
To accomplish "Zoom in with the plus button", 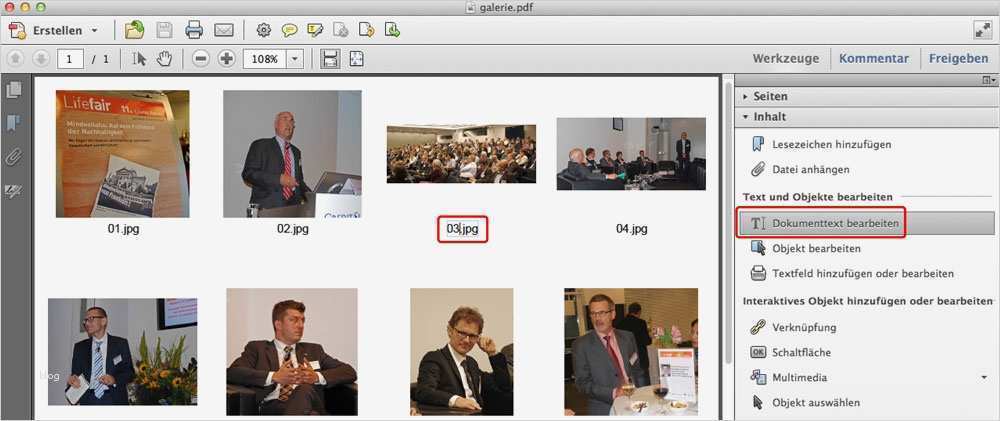I will pyautogui.click(x=226, y=59).
